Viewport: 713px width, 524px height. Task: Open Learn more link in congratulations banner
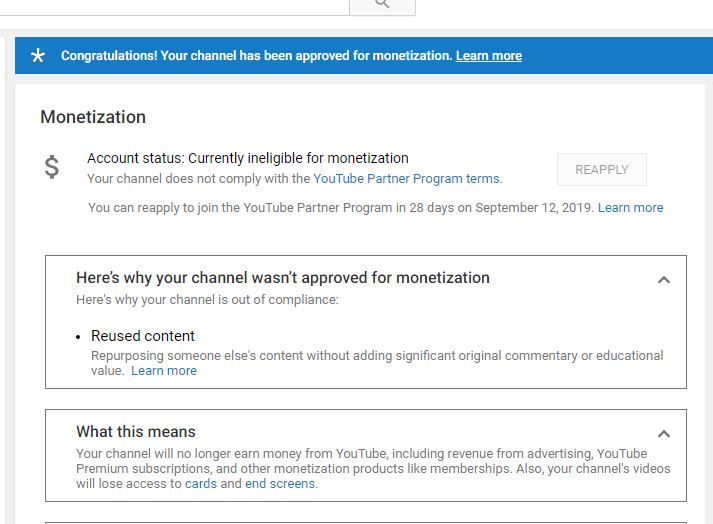click(489, 55)
